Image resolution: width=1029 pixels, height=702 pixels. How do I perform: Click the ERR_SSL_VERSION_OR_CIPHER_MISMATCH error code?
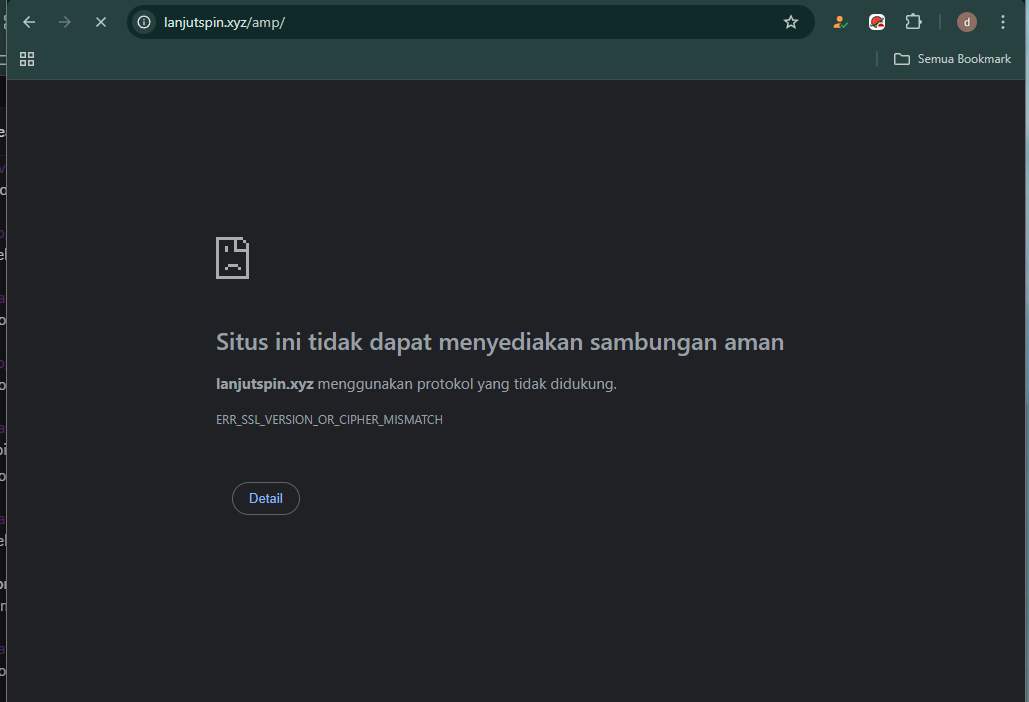(329, 420)
